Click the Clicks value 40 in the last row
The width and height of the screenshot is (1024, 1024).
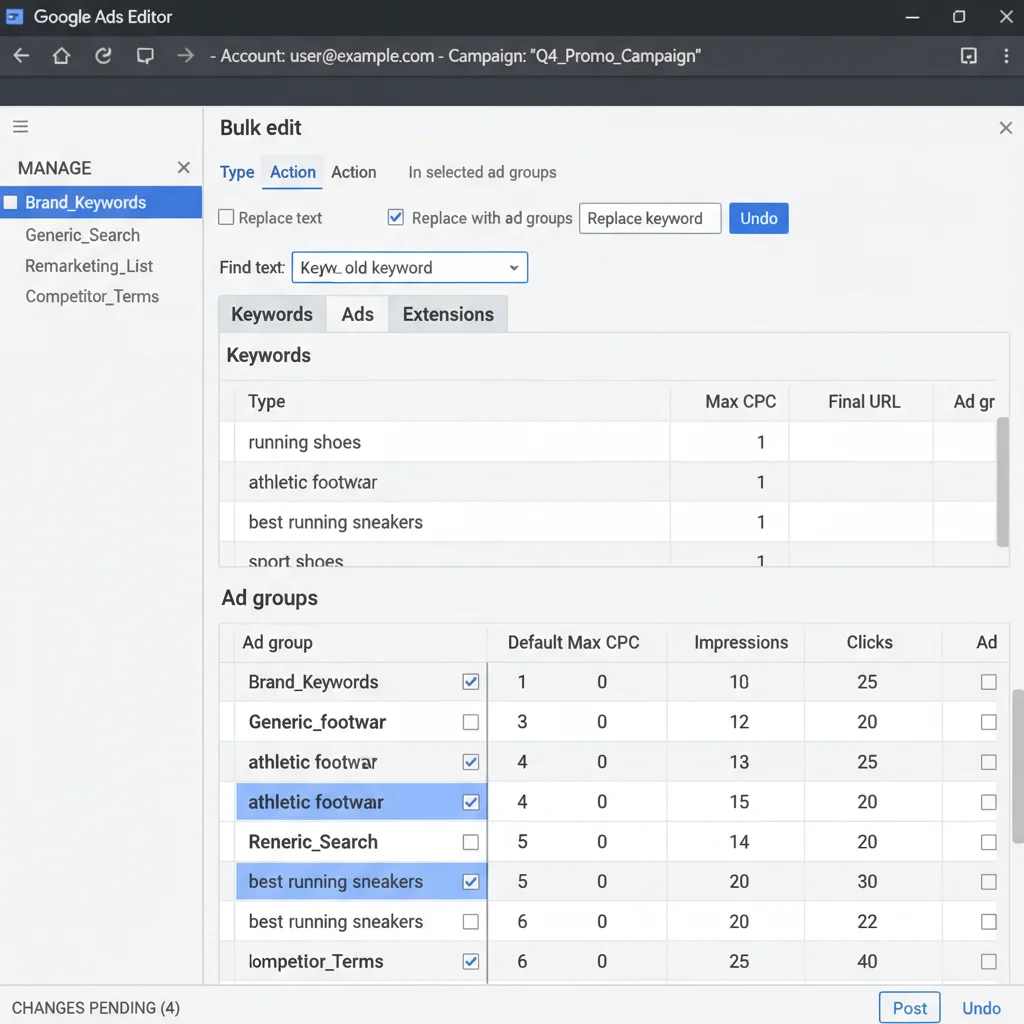pyautogui.click(x=867, y=961)
